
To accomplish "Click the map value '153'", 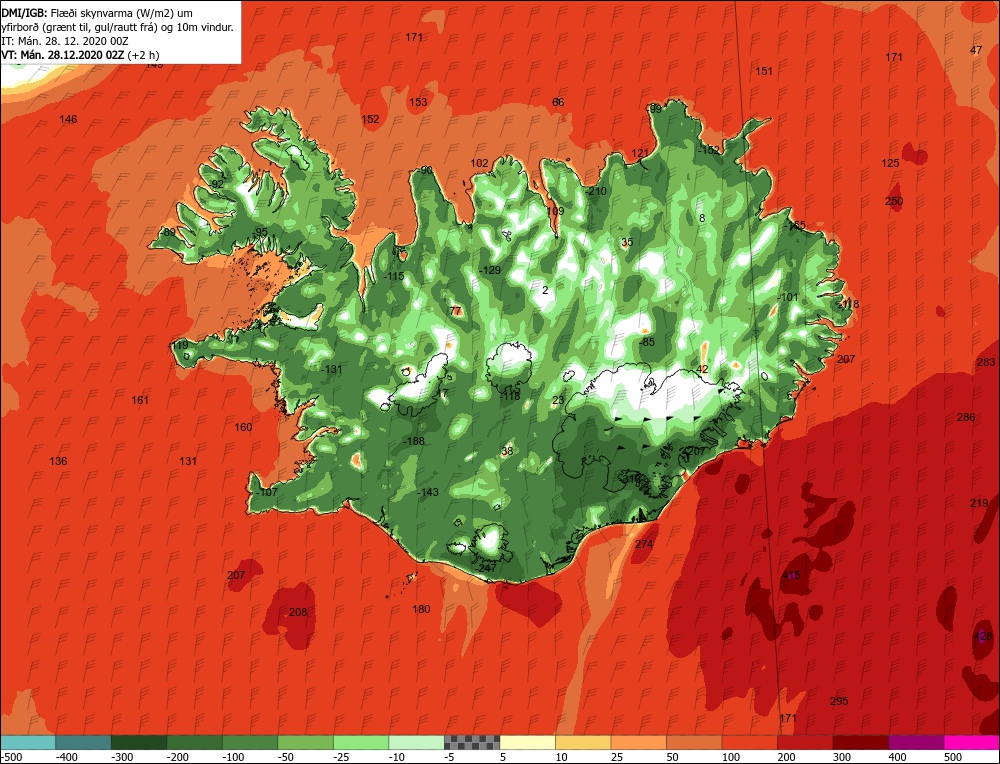I will (418, 102).
